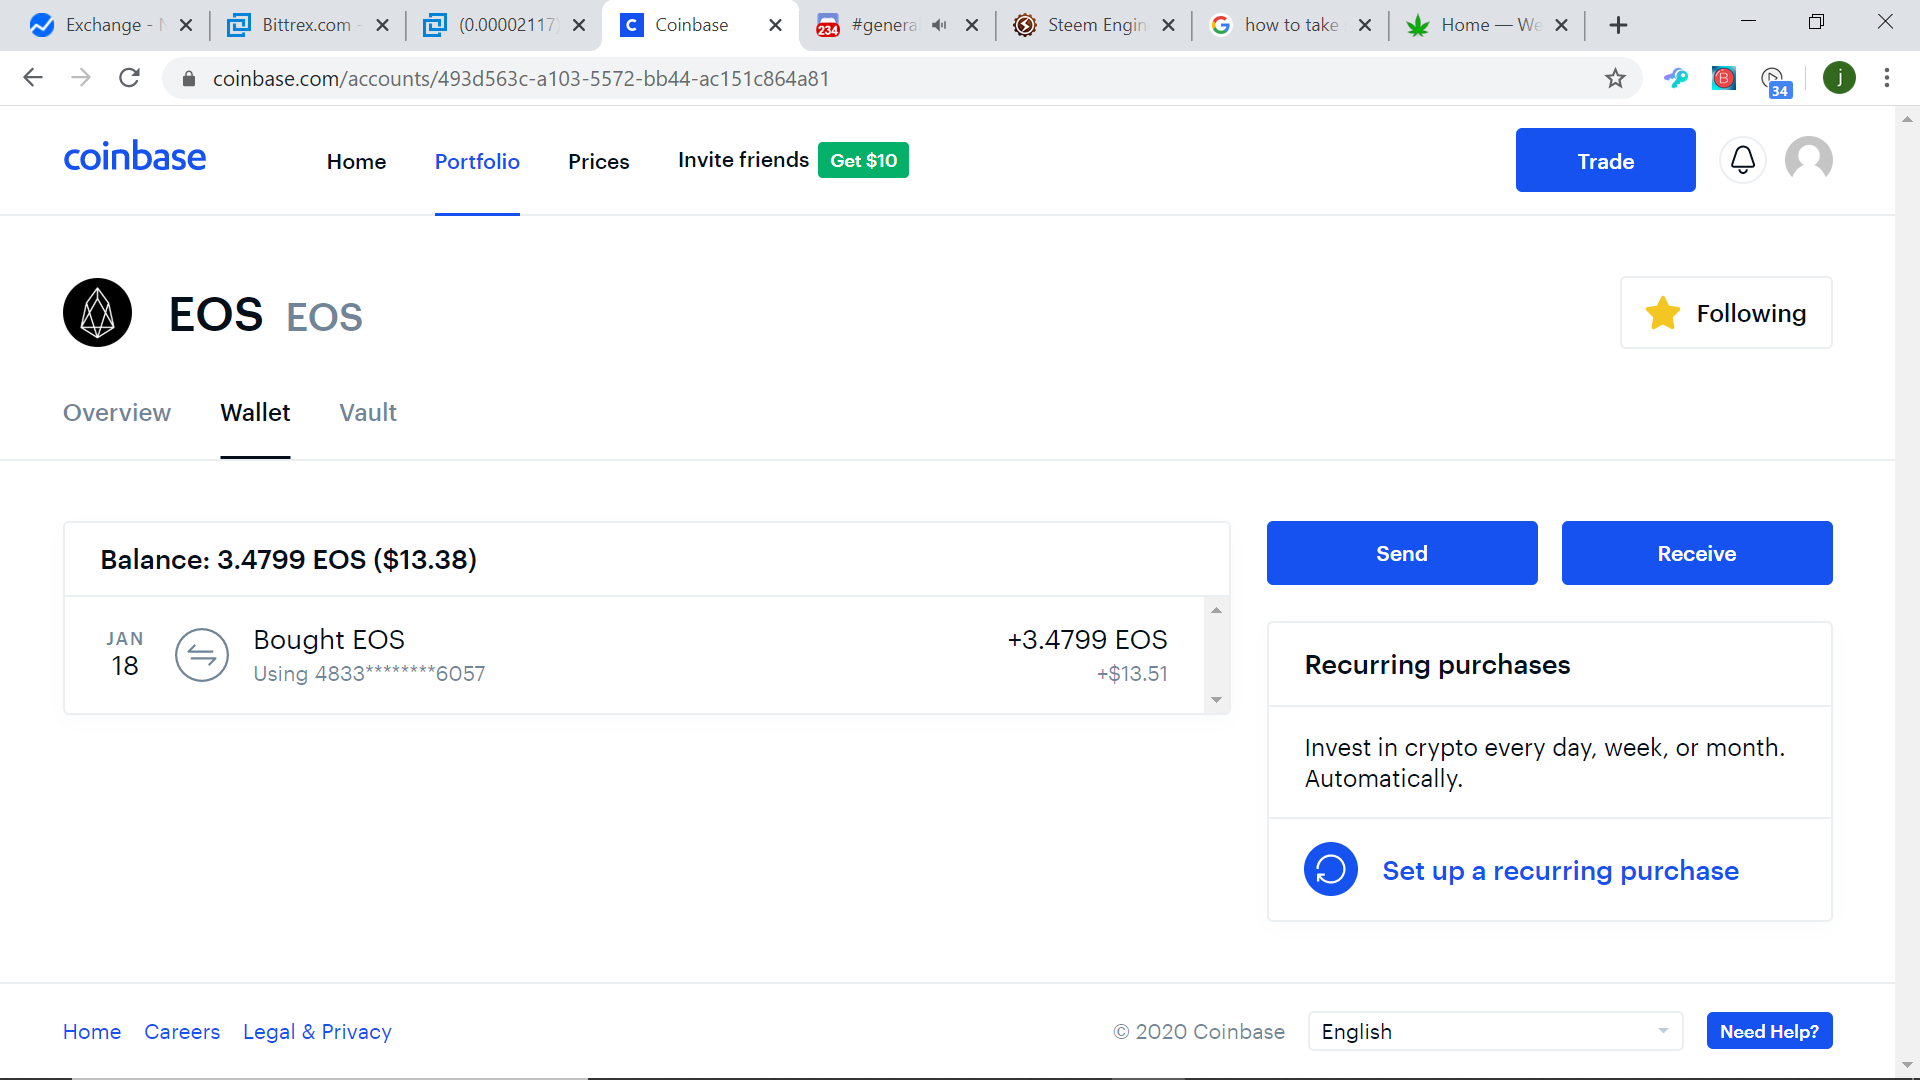Open the Careers footer link
The height and width of the screenshot is (1080, 1920).
pyautogui.click(x=182, y=1031)
